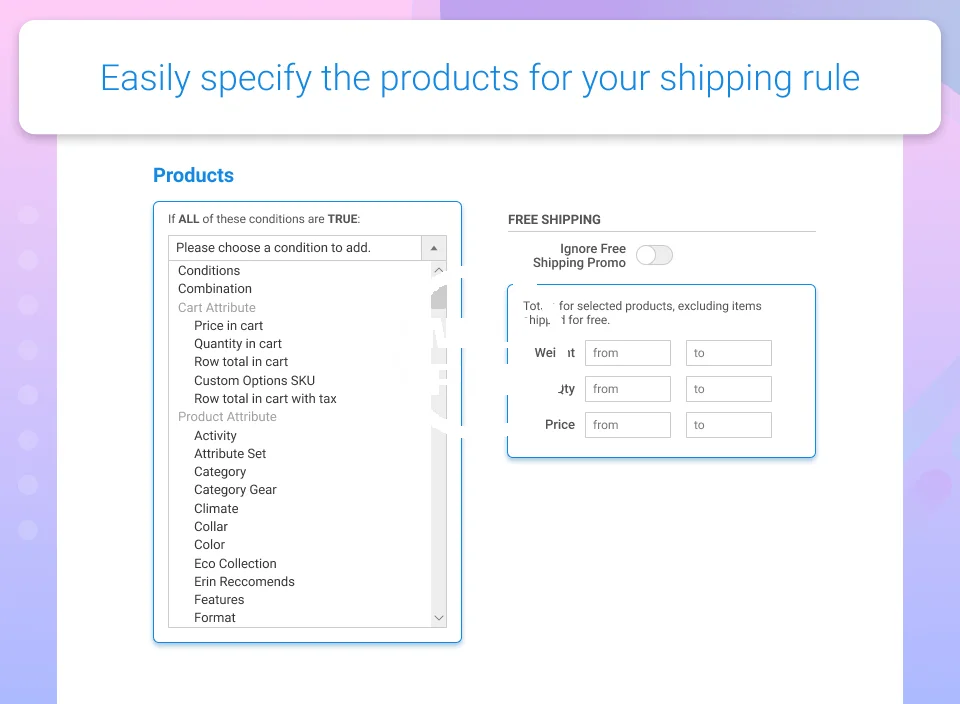Choose 'Custom Options SKU' condition
Screen dimensions: 960x704
click(254, 381)
